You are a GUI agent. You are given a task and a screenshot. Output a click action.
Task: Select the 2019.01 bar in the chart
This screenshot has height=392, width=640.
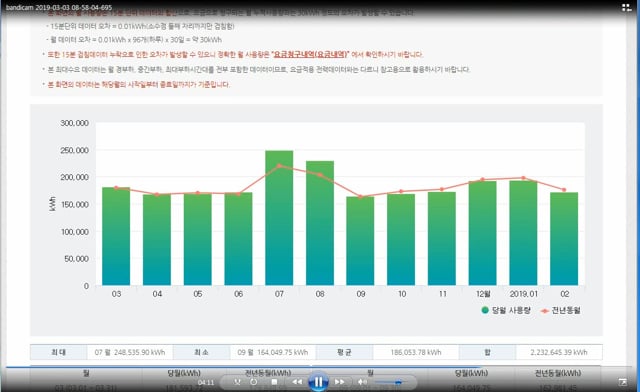click(x=523, y=233)
